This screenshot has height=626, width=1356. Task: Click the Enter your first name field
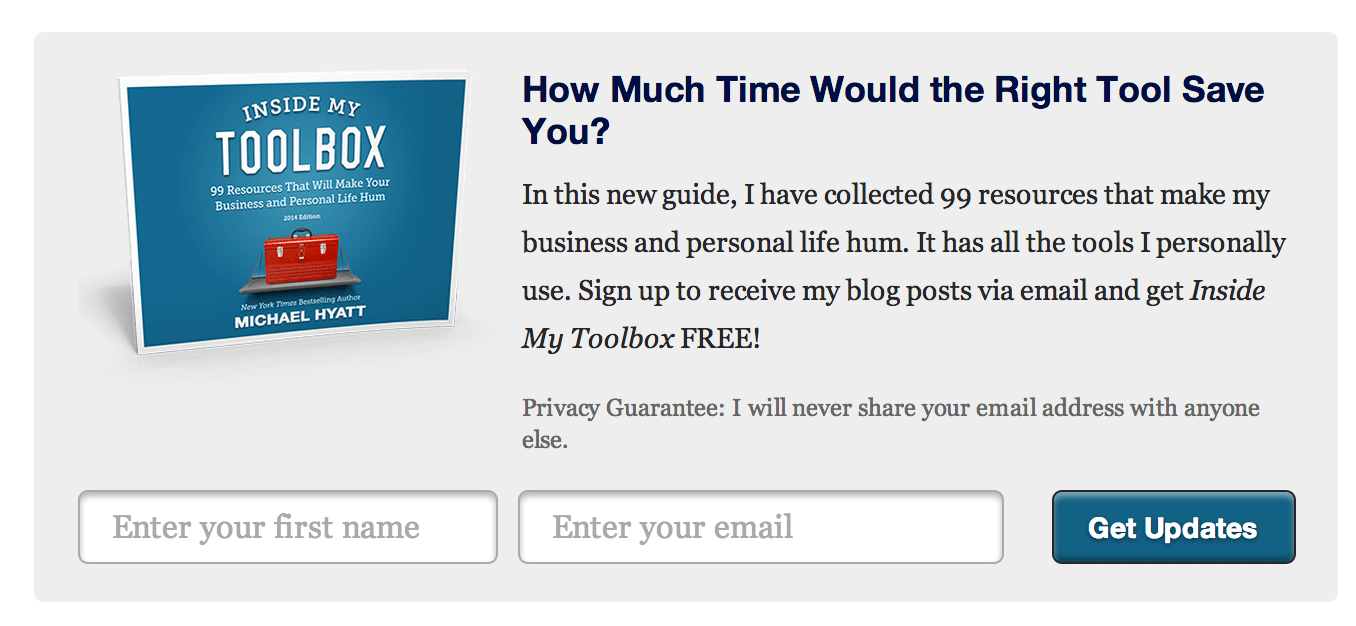tap(287, 527)
